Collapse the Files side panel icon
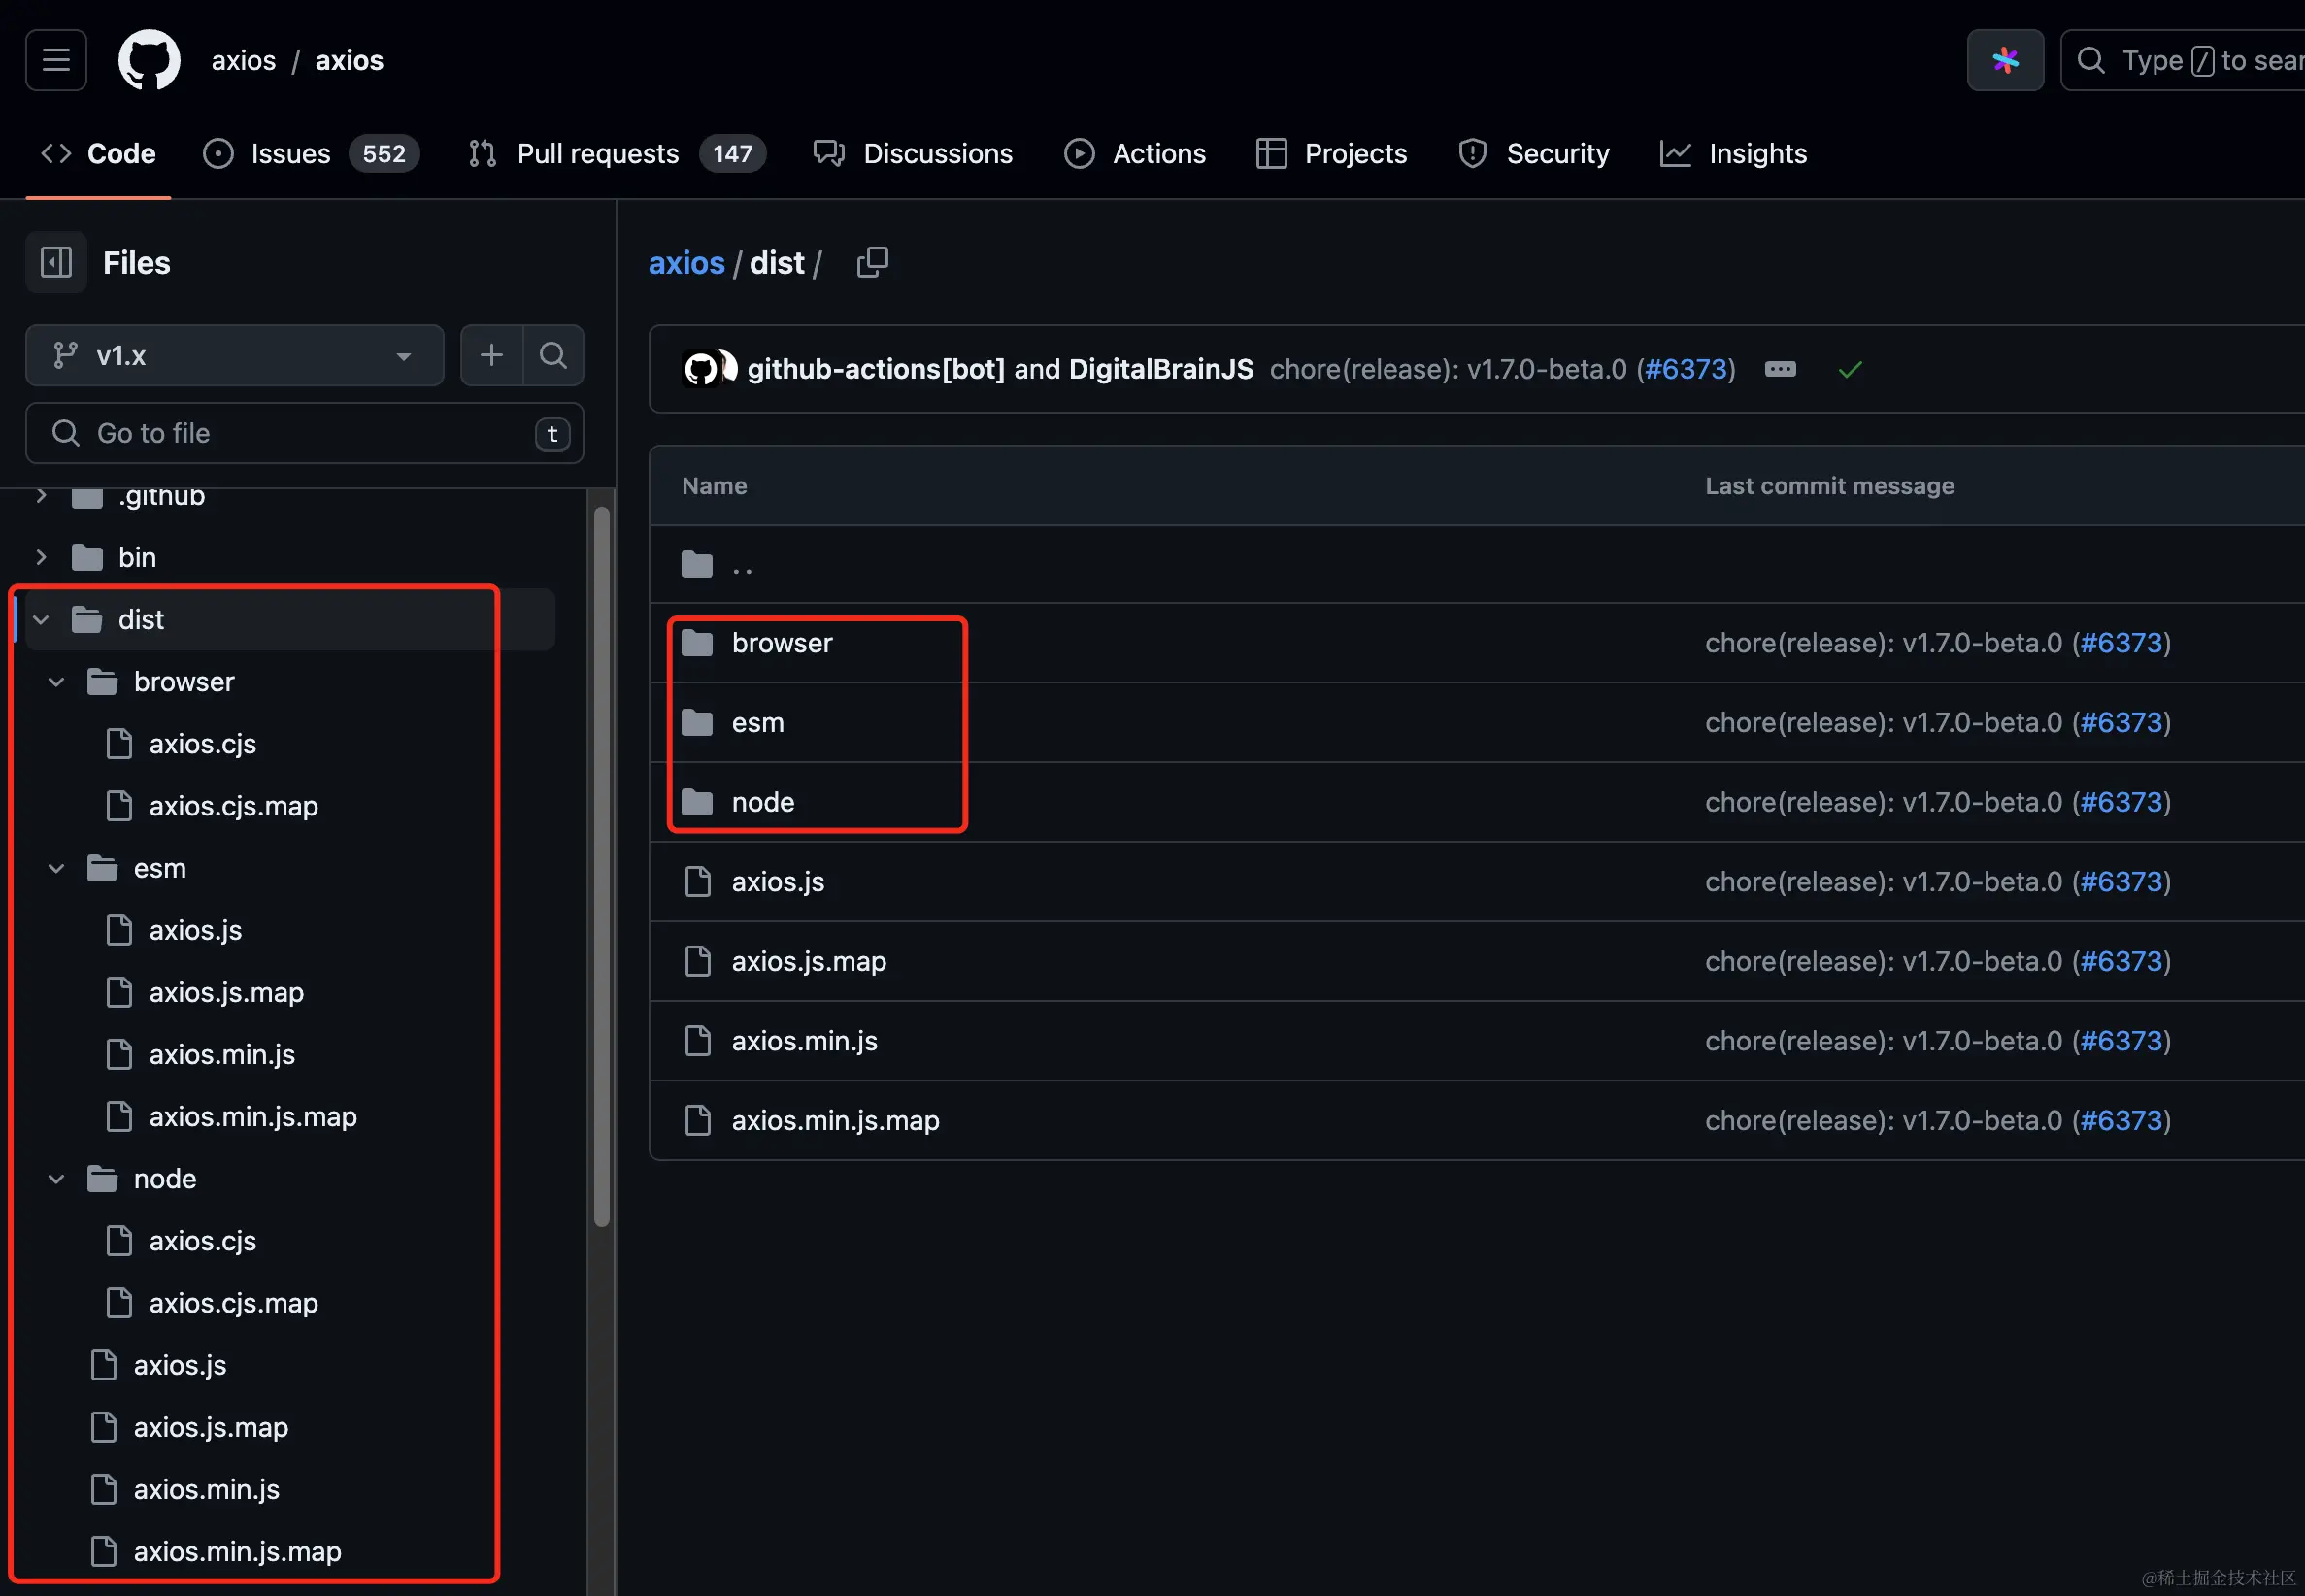 tap(56, 263)
